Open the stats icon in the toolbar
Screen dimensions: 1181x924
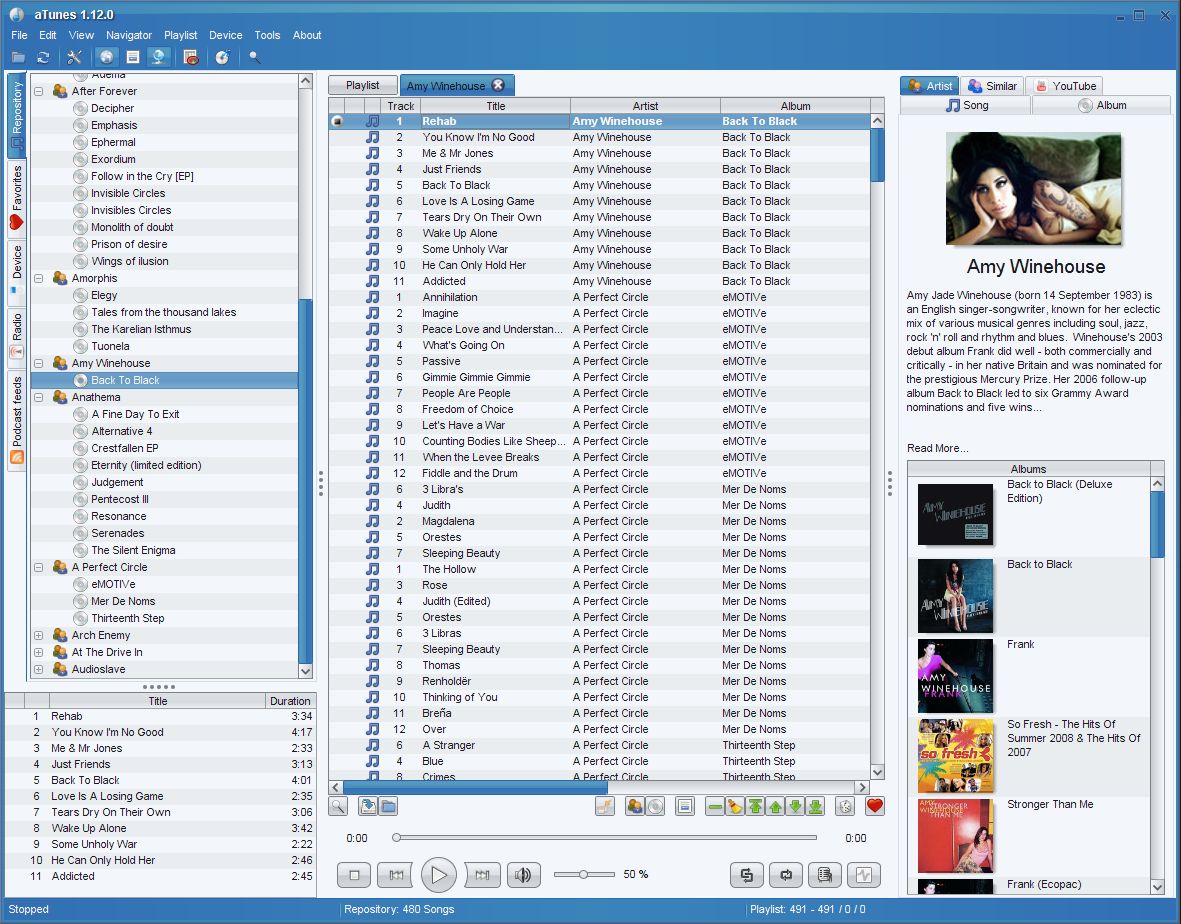click(x=189, y=57)
